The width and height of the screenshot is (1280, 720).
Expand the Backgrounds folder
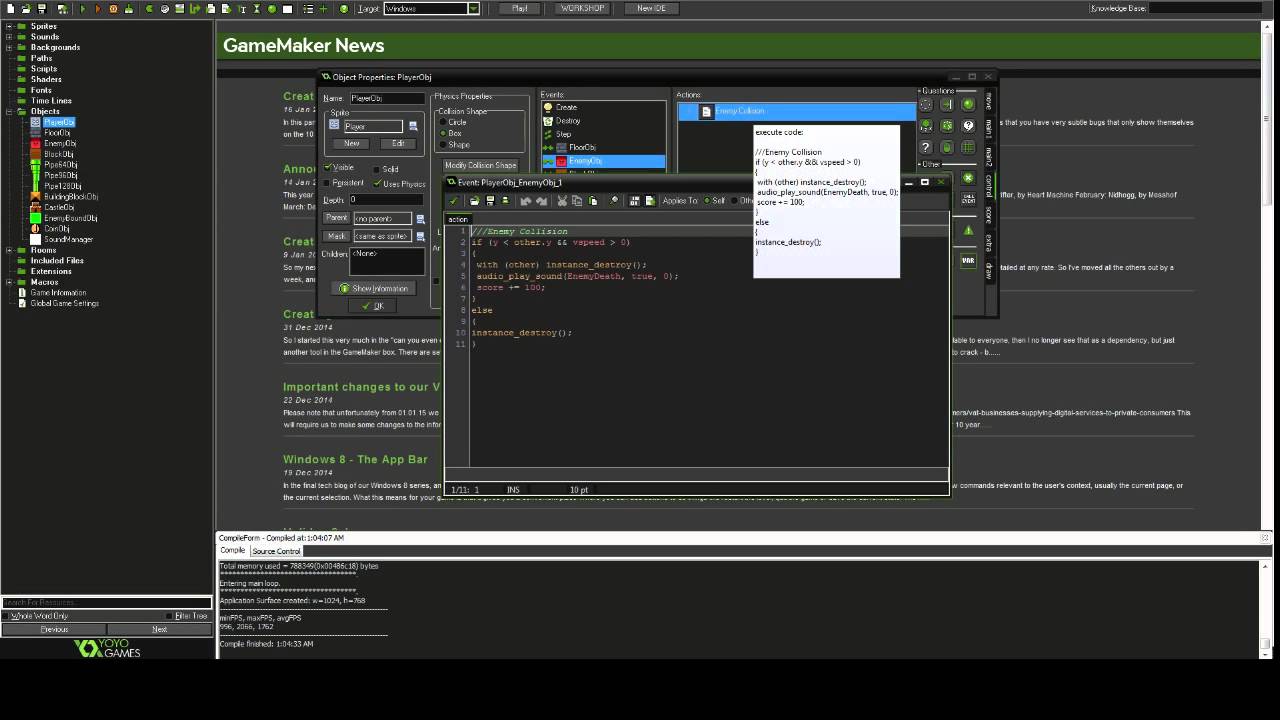[9, 47]
